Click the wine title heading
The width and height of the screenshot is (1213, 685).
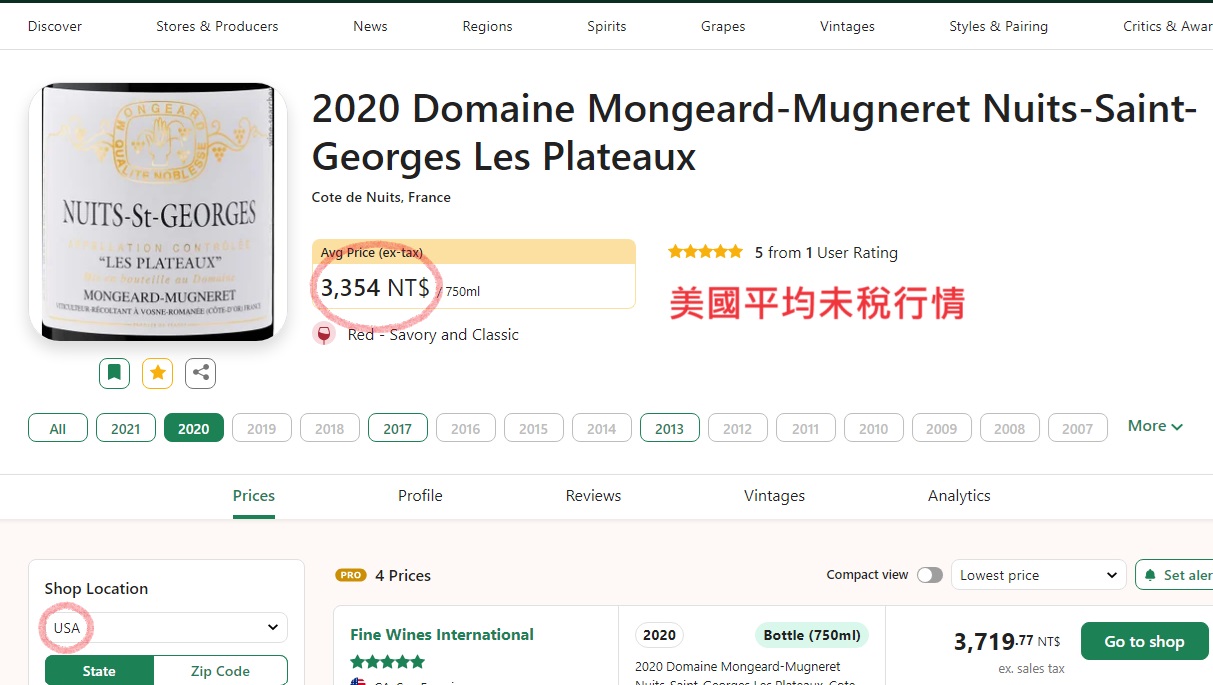tap(754, 133)
